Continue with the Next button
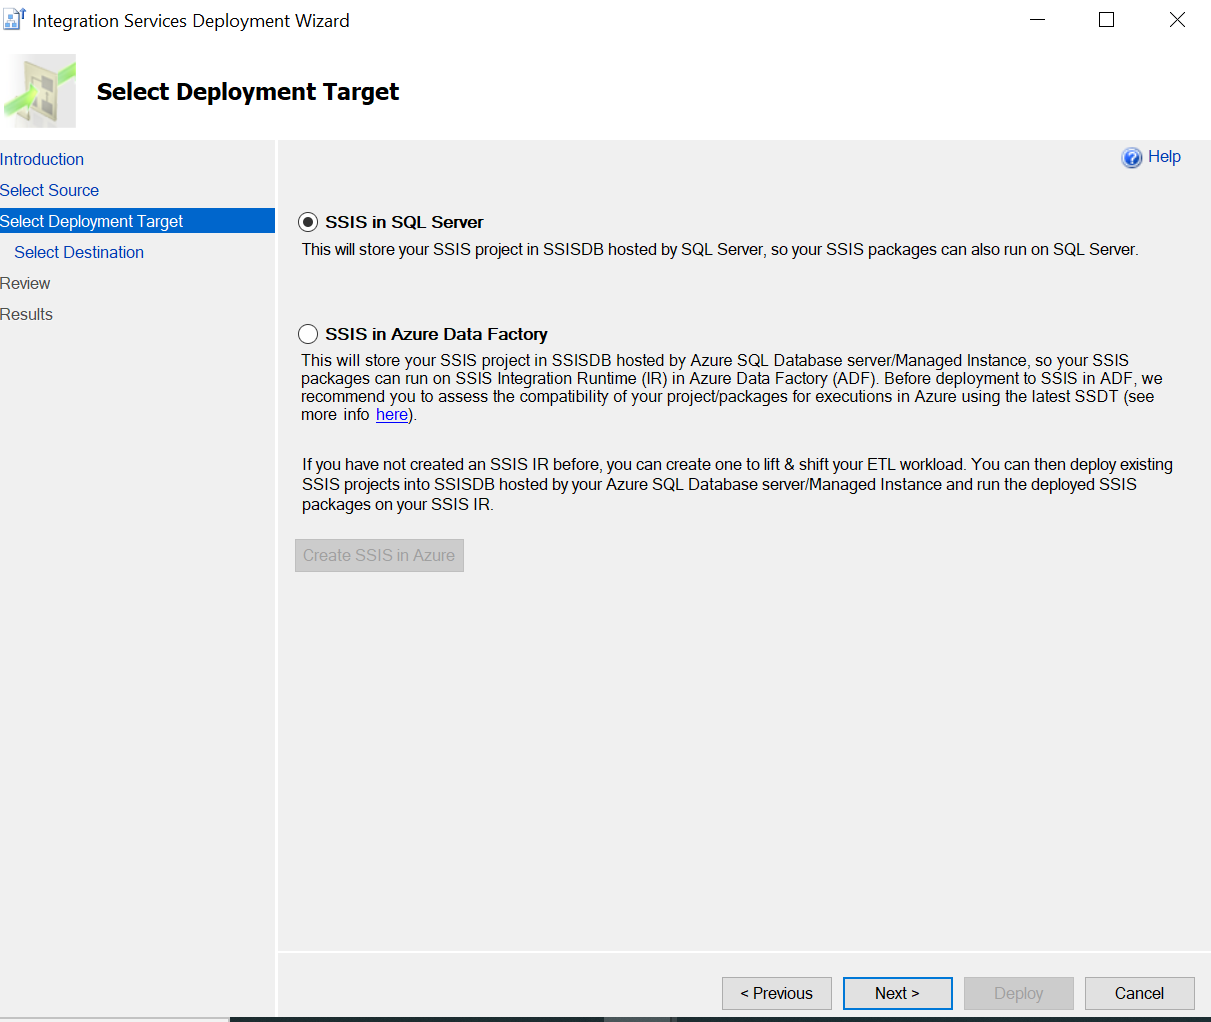Screen dimensions: 1211x1022 click(x=897, y=993)
